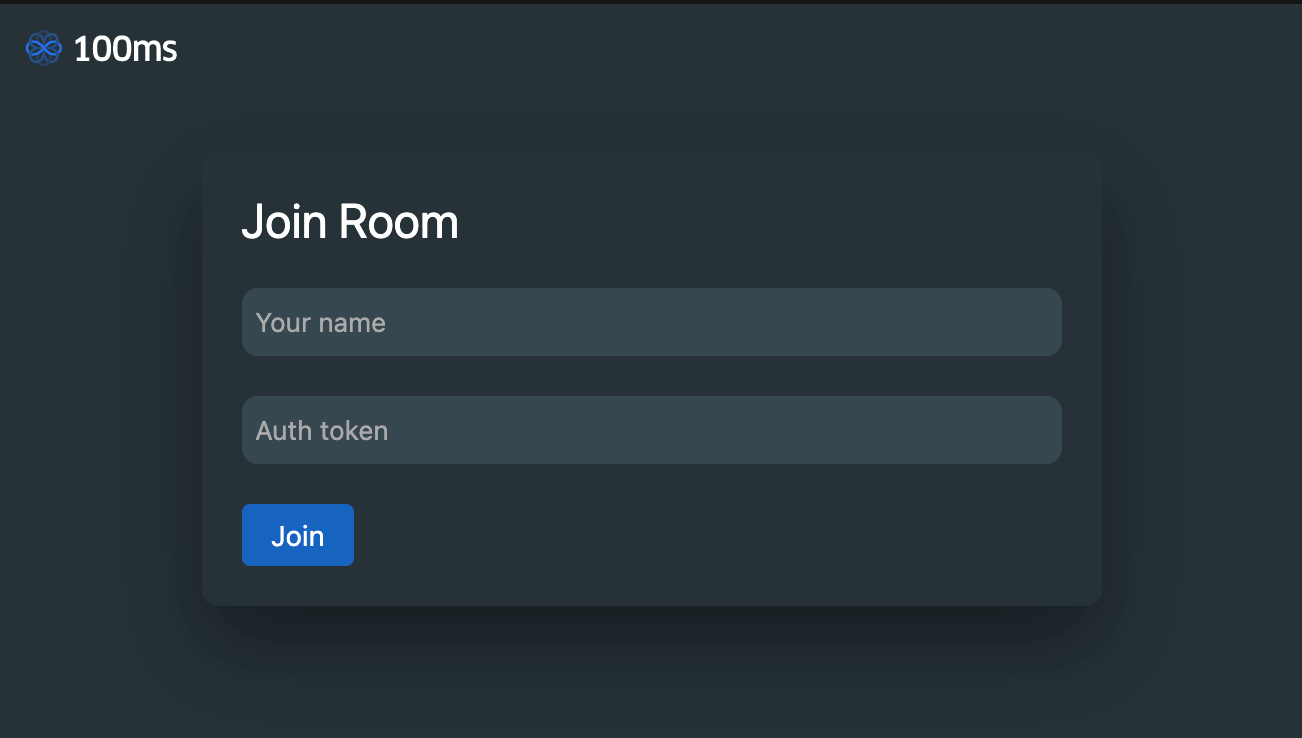Image resolution: width=1302 pixels, height=738 pixels.
Task: Click inside the Auth token field
Action: [x=651, y=430]
